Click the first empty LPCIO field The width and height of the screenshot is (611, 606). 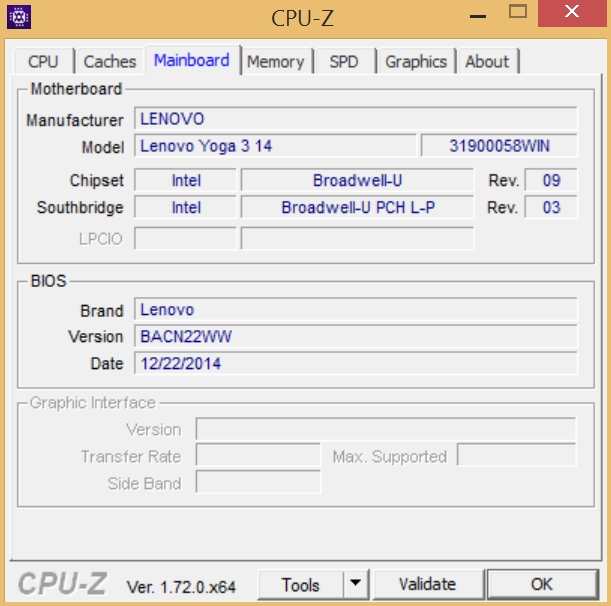185,238
